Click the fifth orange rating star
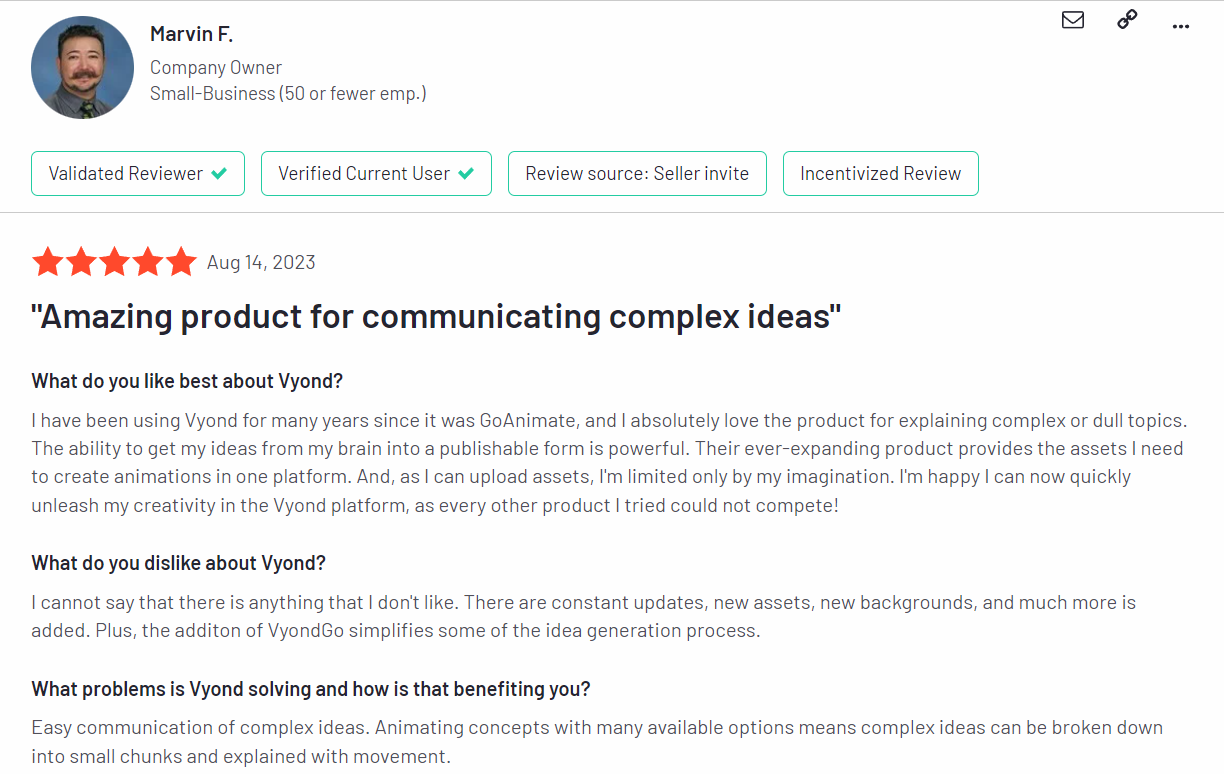 coord(181,262)
